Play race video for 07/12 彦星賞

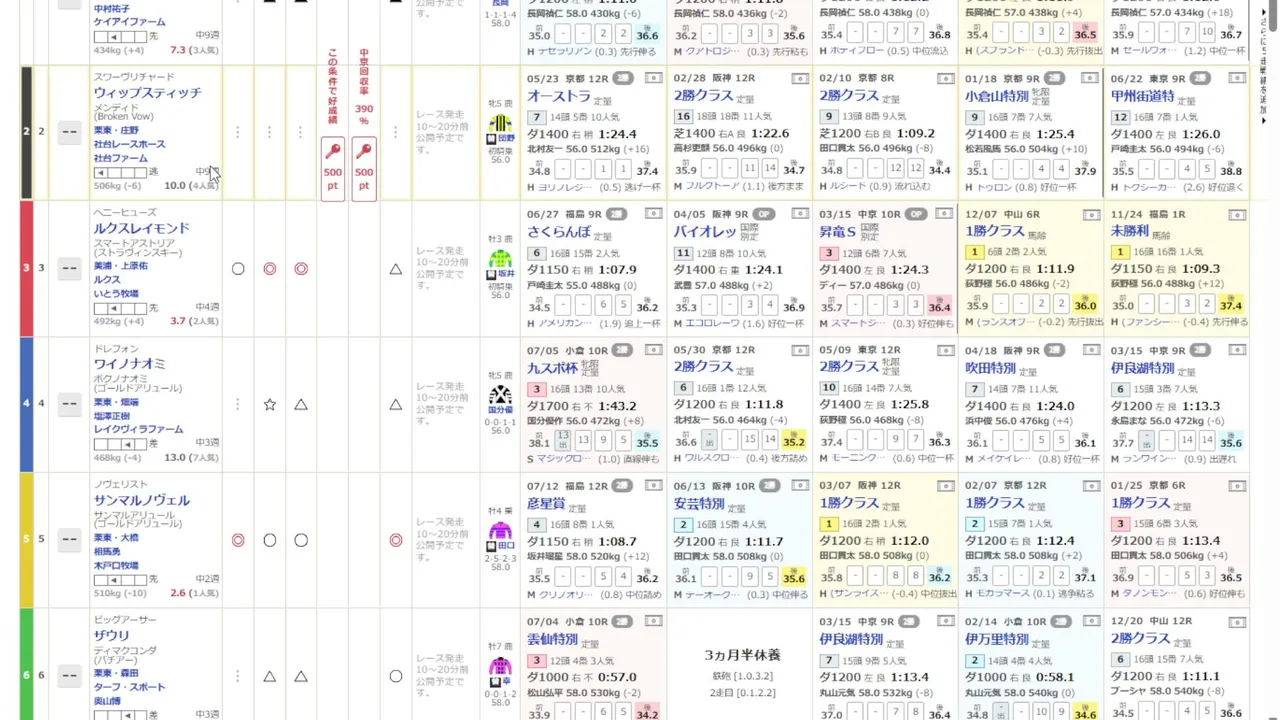pyautogui.click(x=653, y=486)
